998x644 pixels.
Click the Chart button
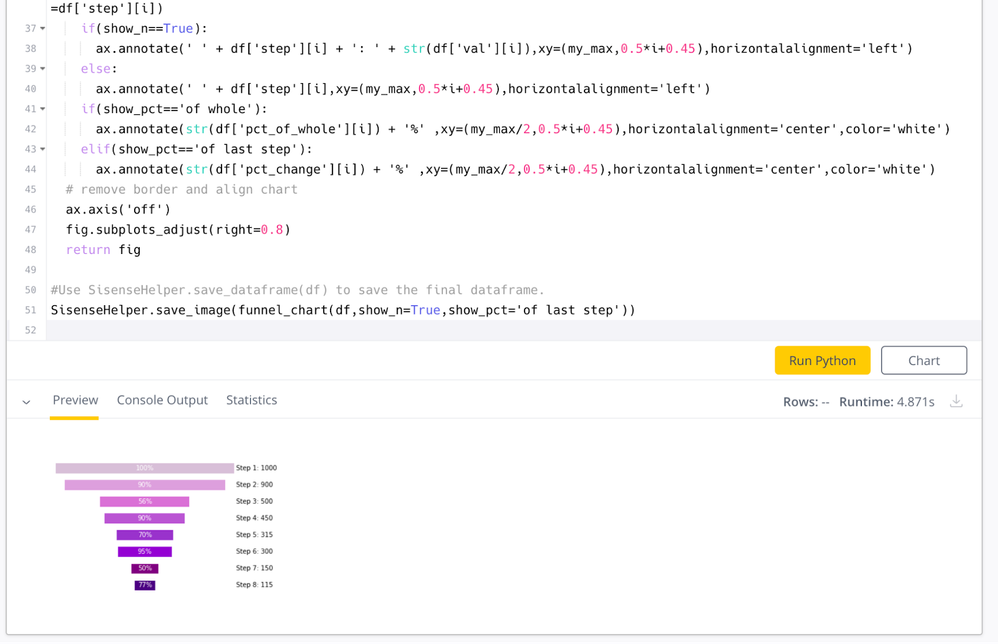923,360
